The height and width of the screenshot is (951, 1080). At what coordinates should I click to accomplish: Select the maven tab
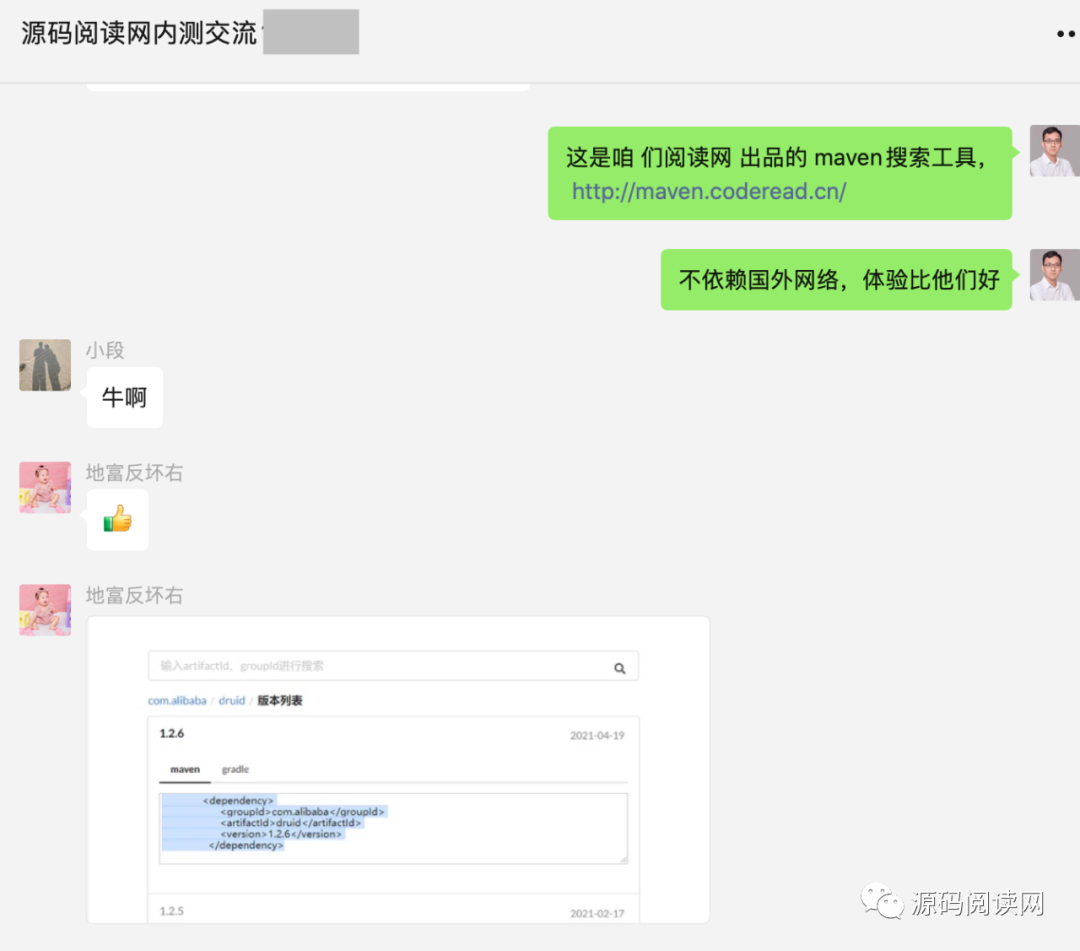click(183, 769)
